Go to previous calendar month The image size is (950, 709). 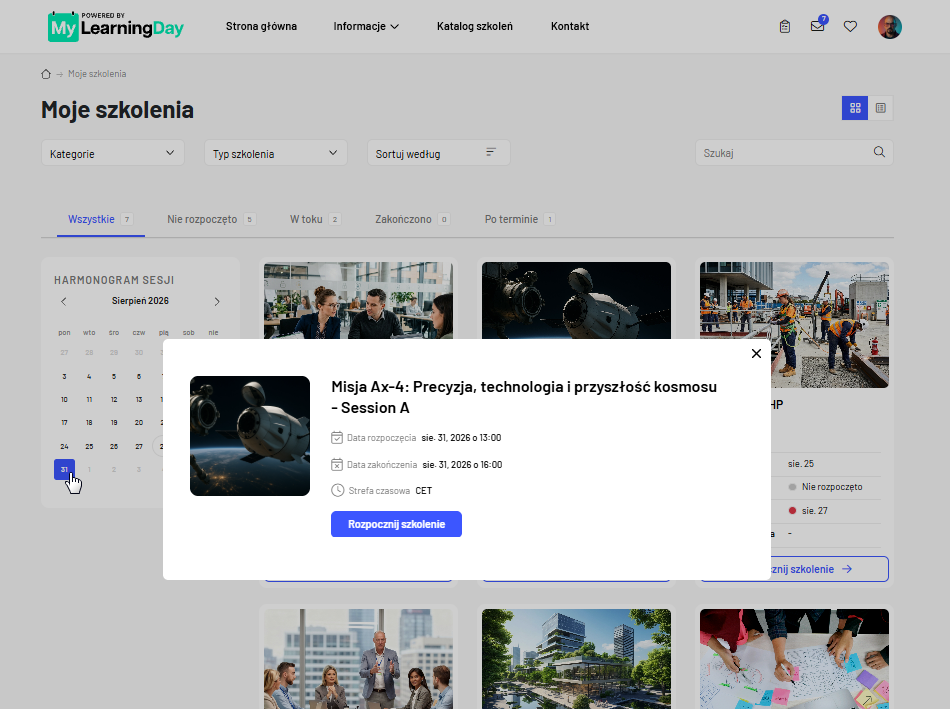point(64,301)
